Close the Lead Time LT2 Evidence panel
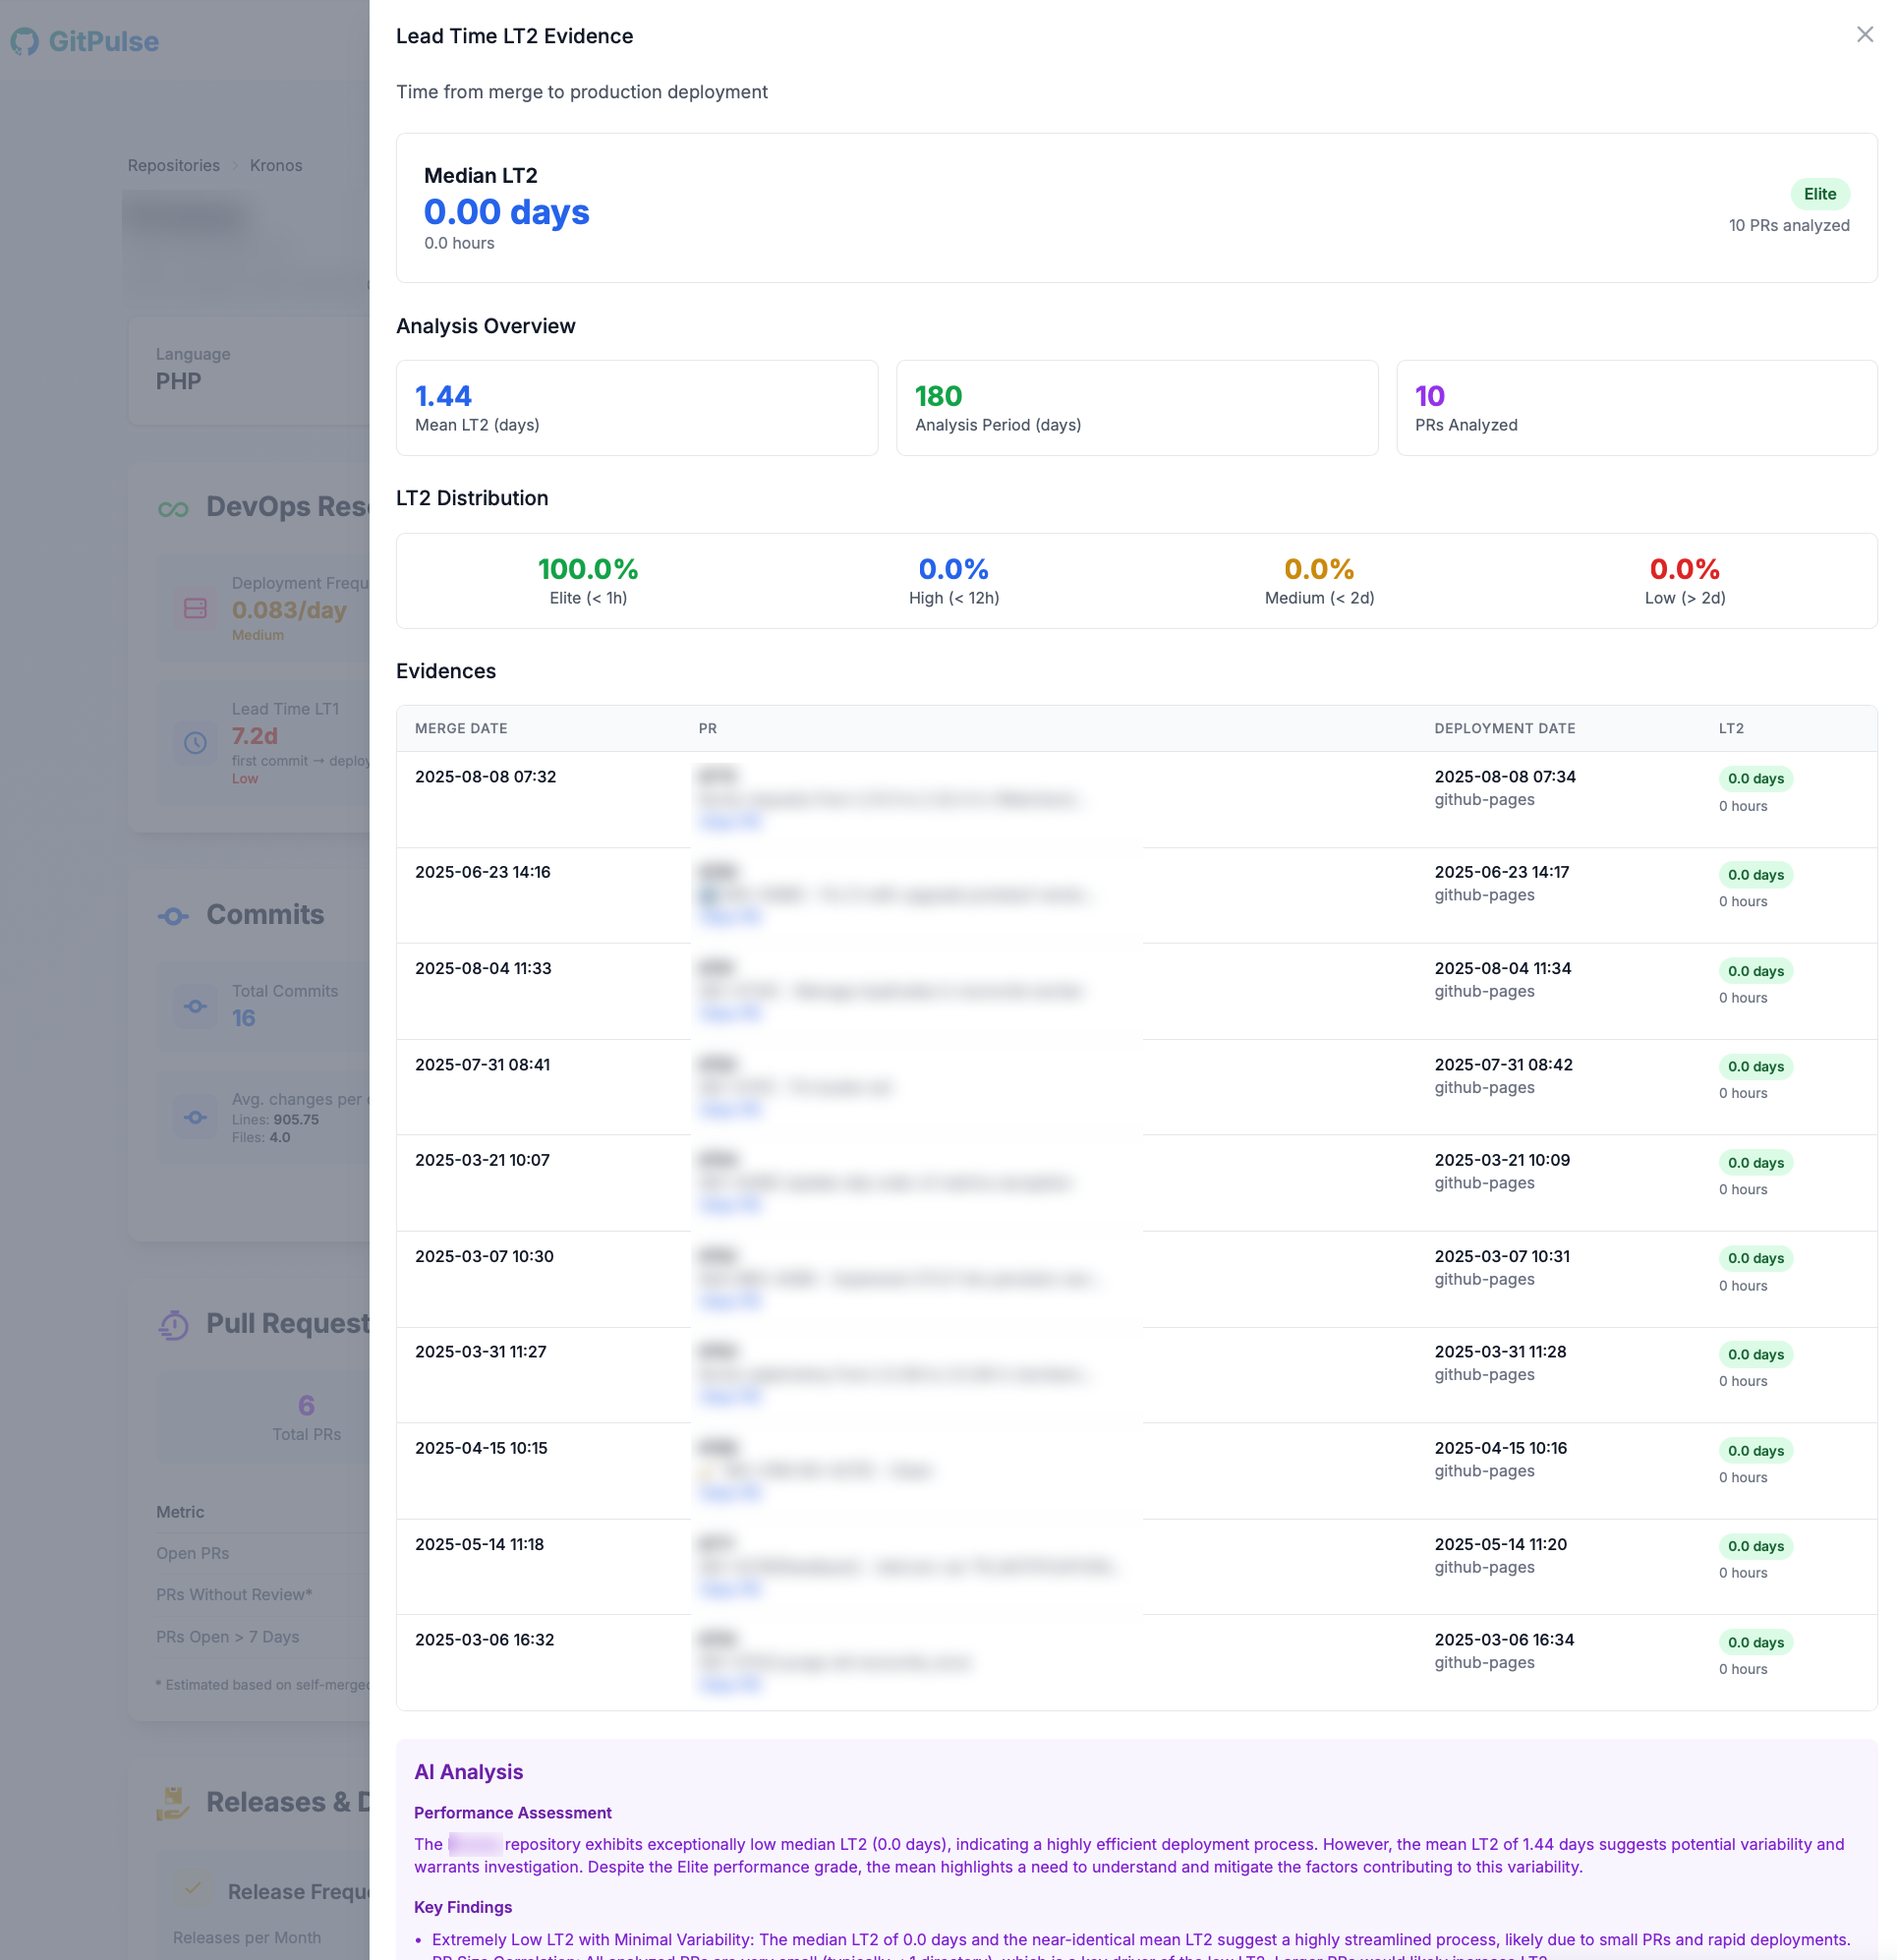 point(1864,35)
